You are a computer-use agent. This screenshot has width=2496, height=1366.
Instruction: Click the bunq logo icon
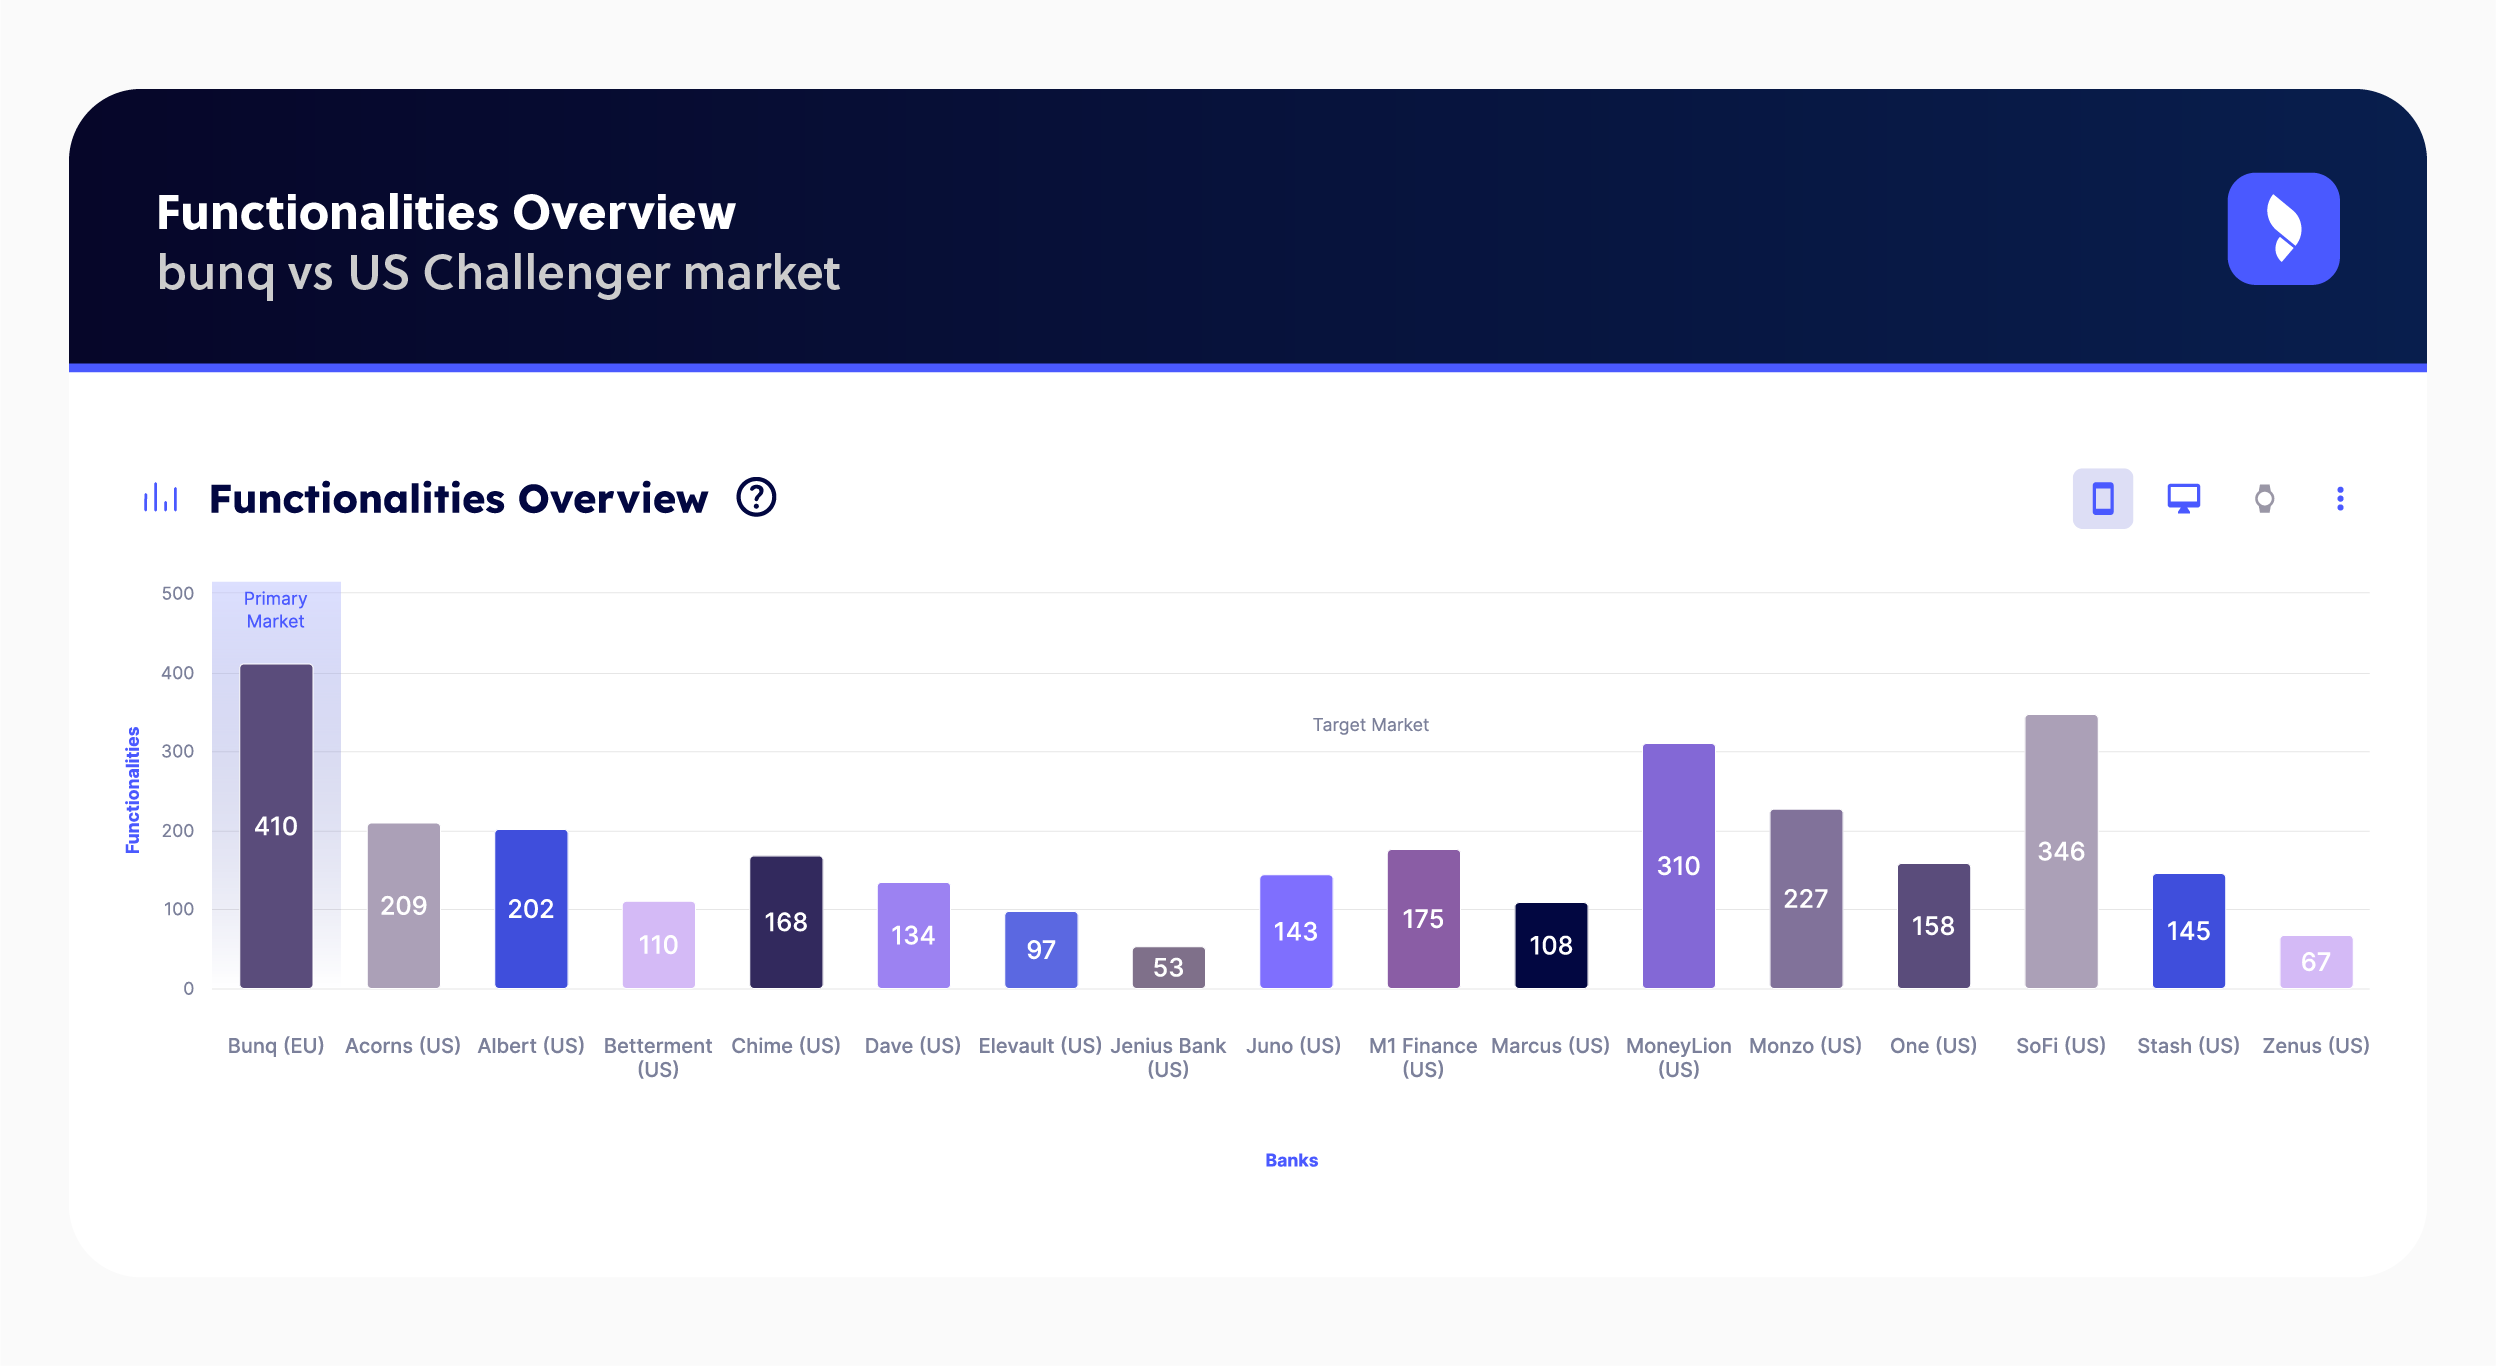click(2283, 229)
